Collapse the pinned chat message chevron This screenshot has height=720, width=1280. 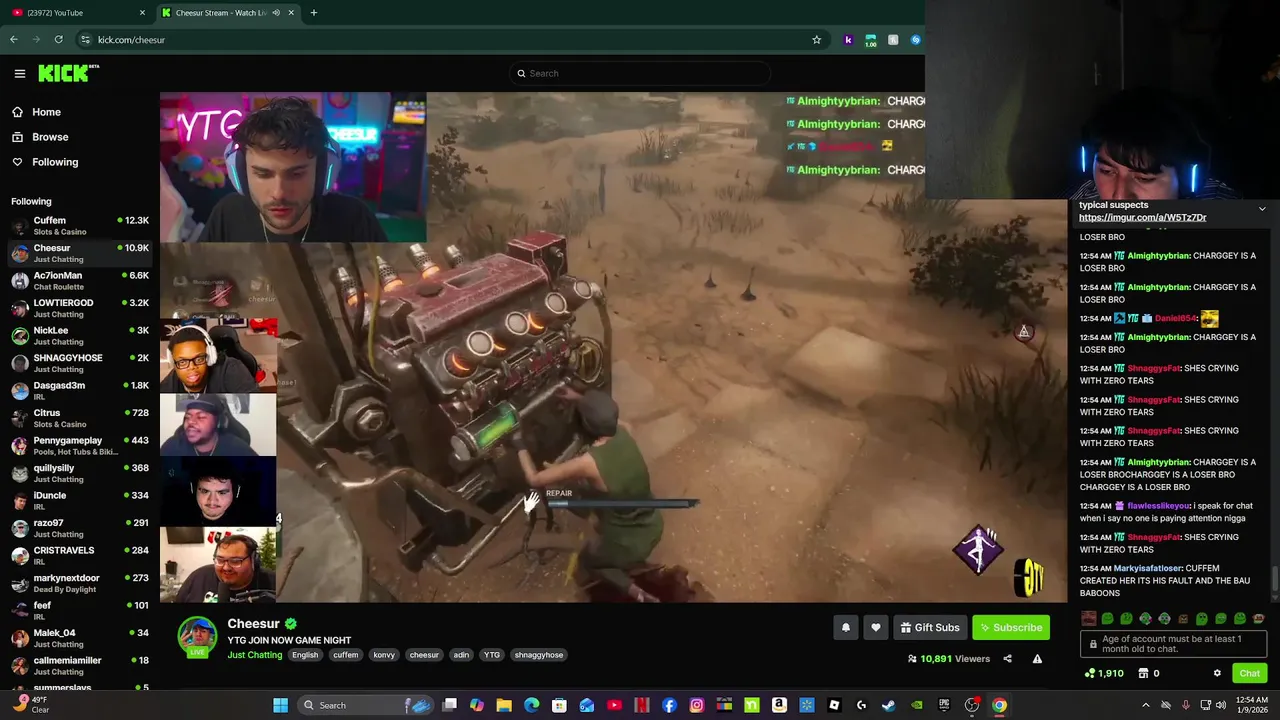[x=1262, y=209]
